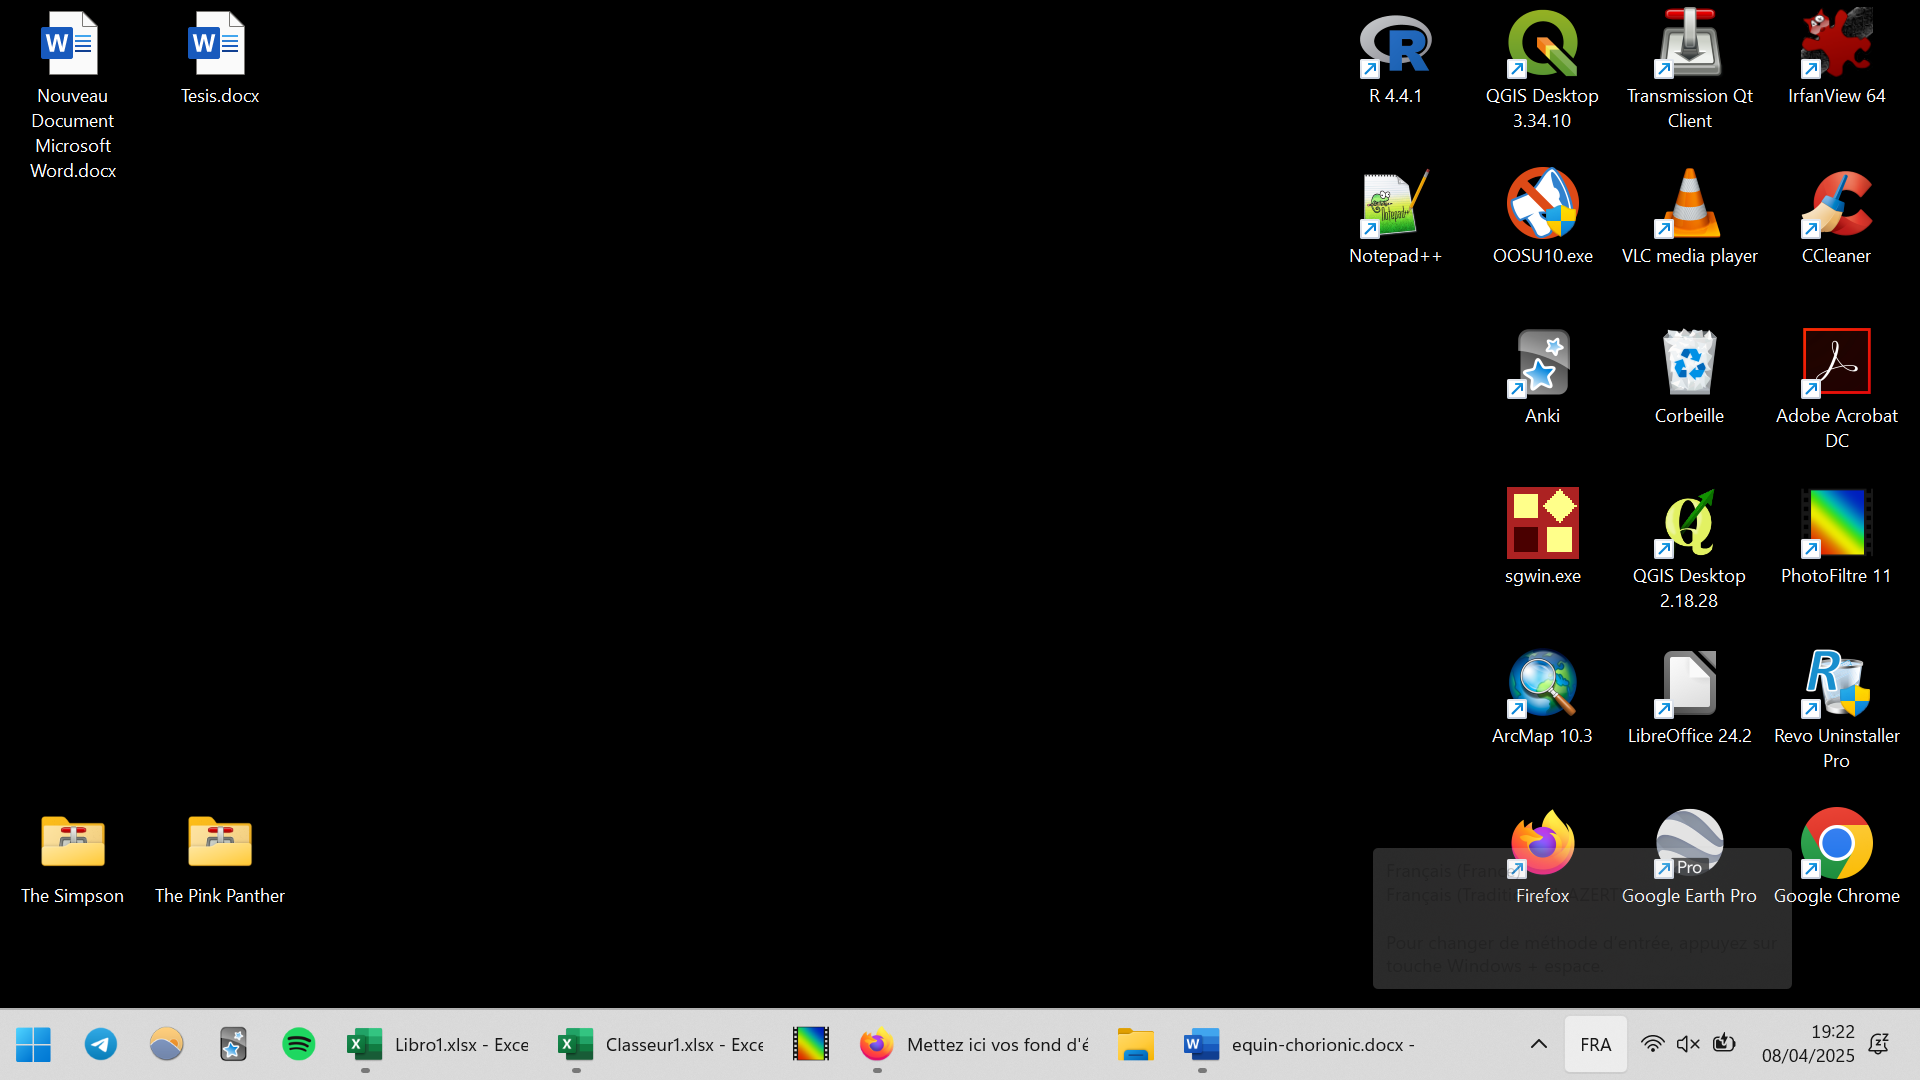
Task: Select the Google Chrome desktop shortcut
Action: tap(1836, 857)
